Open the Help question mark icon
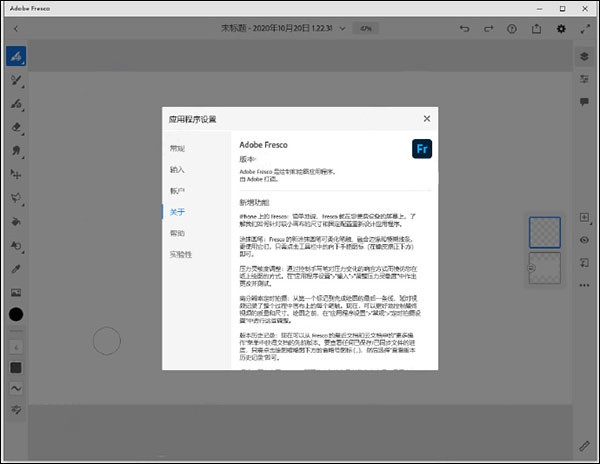Image resolution: width=600 pixels, height=464 pixels. (x=512, y=28)
